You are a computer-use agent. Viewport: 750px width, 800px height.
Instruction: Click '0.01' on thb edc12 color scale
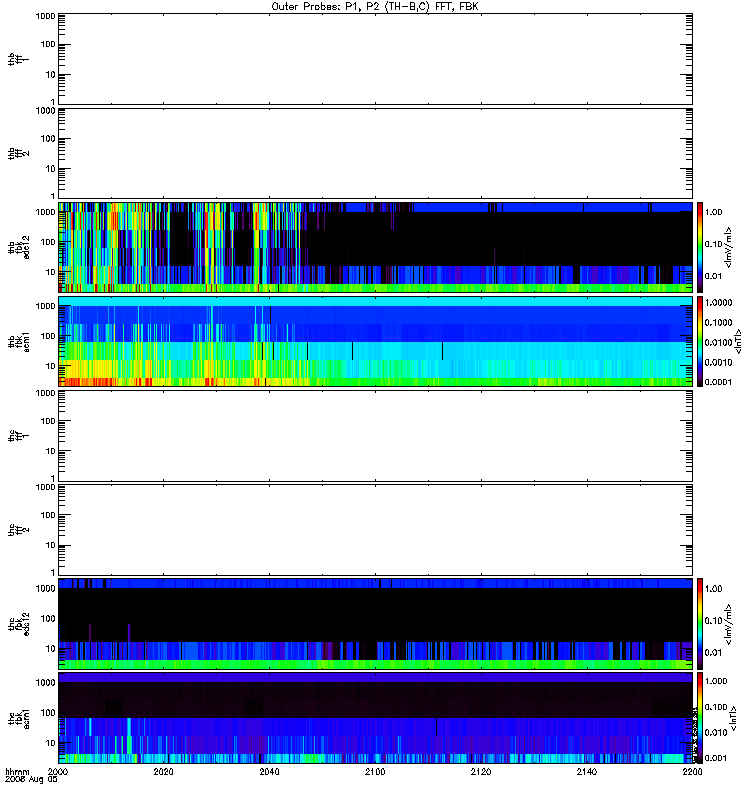point(714,276)
